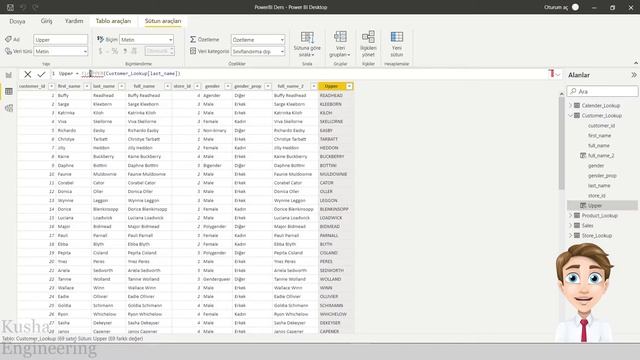Switch to Model view in left sidebar
This screenshot has width=640, height=360.
9,108
